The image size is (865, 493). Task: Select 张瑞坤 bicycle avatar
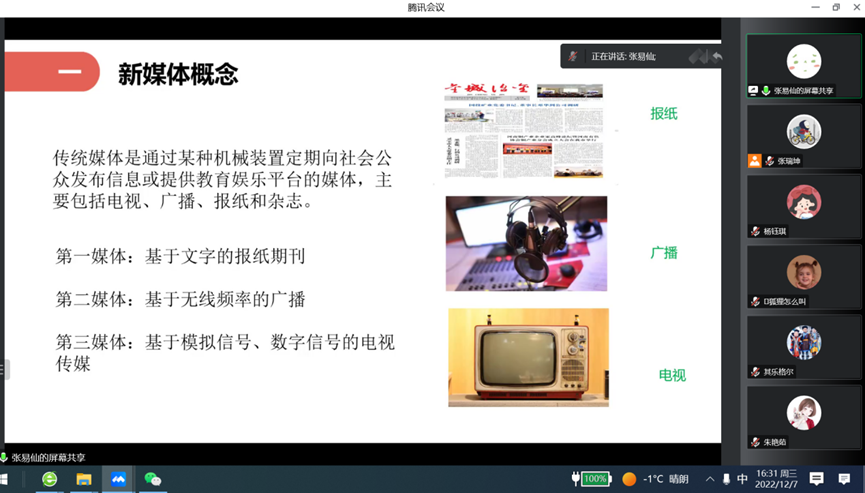tap(804, 132)
